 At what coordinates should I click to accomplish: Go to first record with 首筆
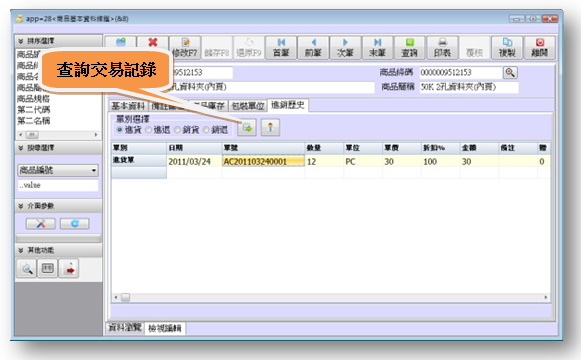[x=281, y=47]
